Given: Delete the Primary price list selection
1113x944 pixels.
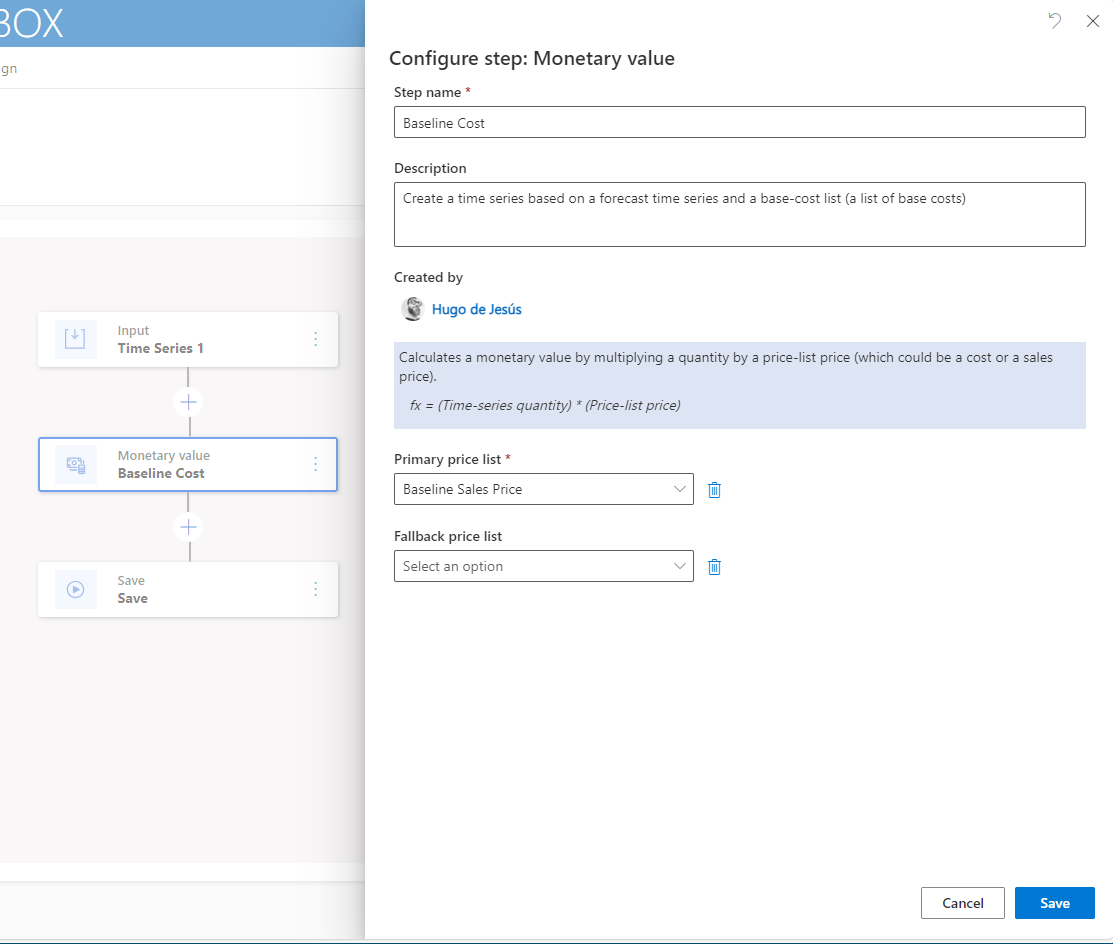Looking at the screenshot, I should 714,489.
